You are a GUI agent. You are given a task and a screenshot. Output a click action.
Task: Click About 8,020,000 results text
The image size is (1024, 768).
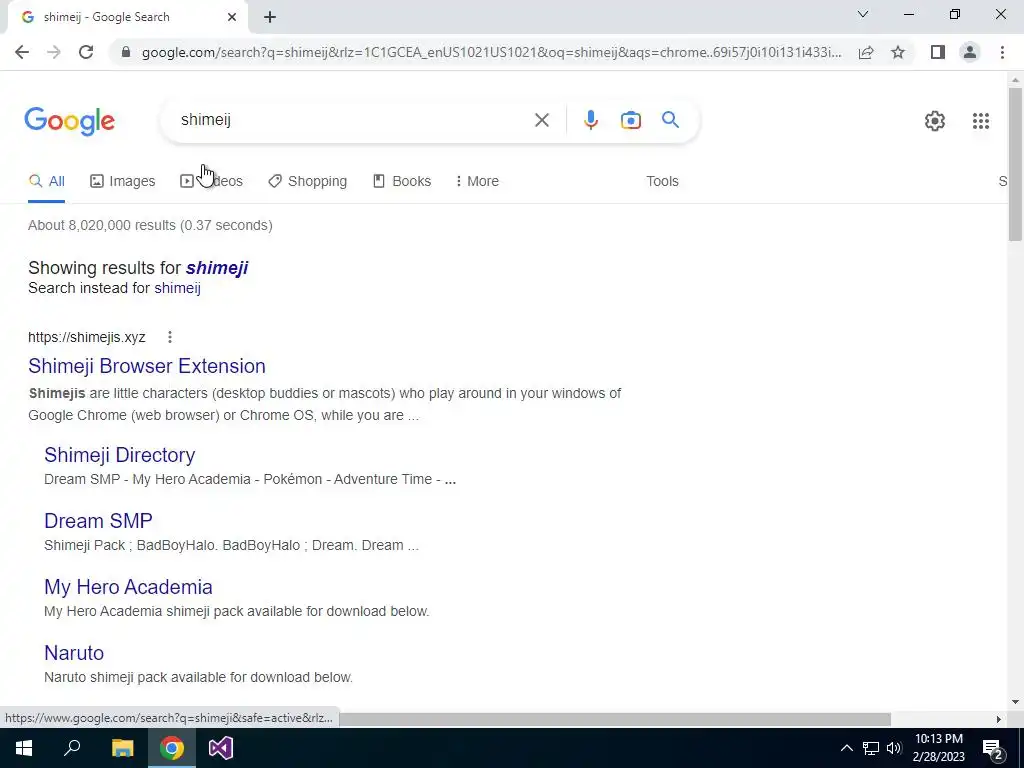coord(150,225)
